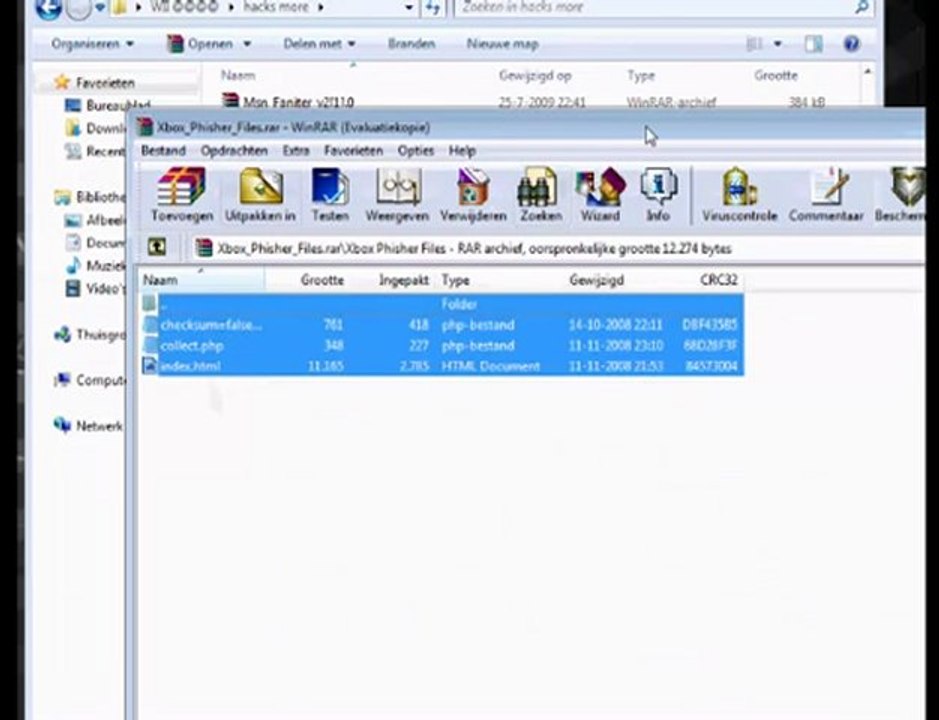
Task: Click the Help icon in Explorer toolbar
Action: pyautogui.click(x=851, y=44)
